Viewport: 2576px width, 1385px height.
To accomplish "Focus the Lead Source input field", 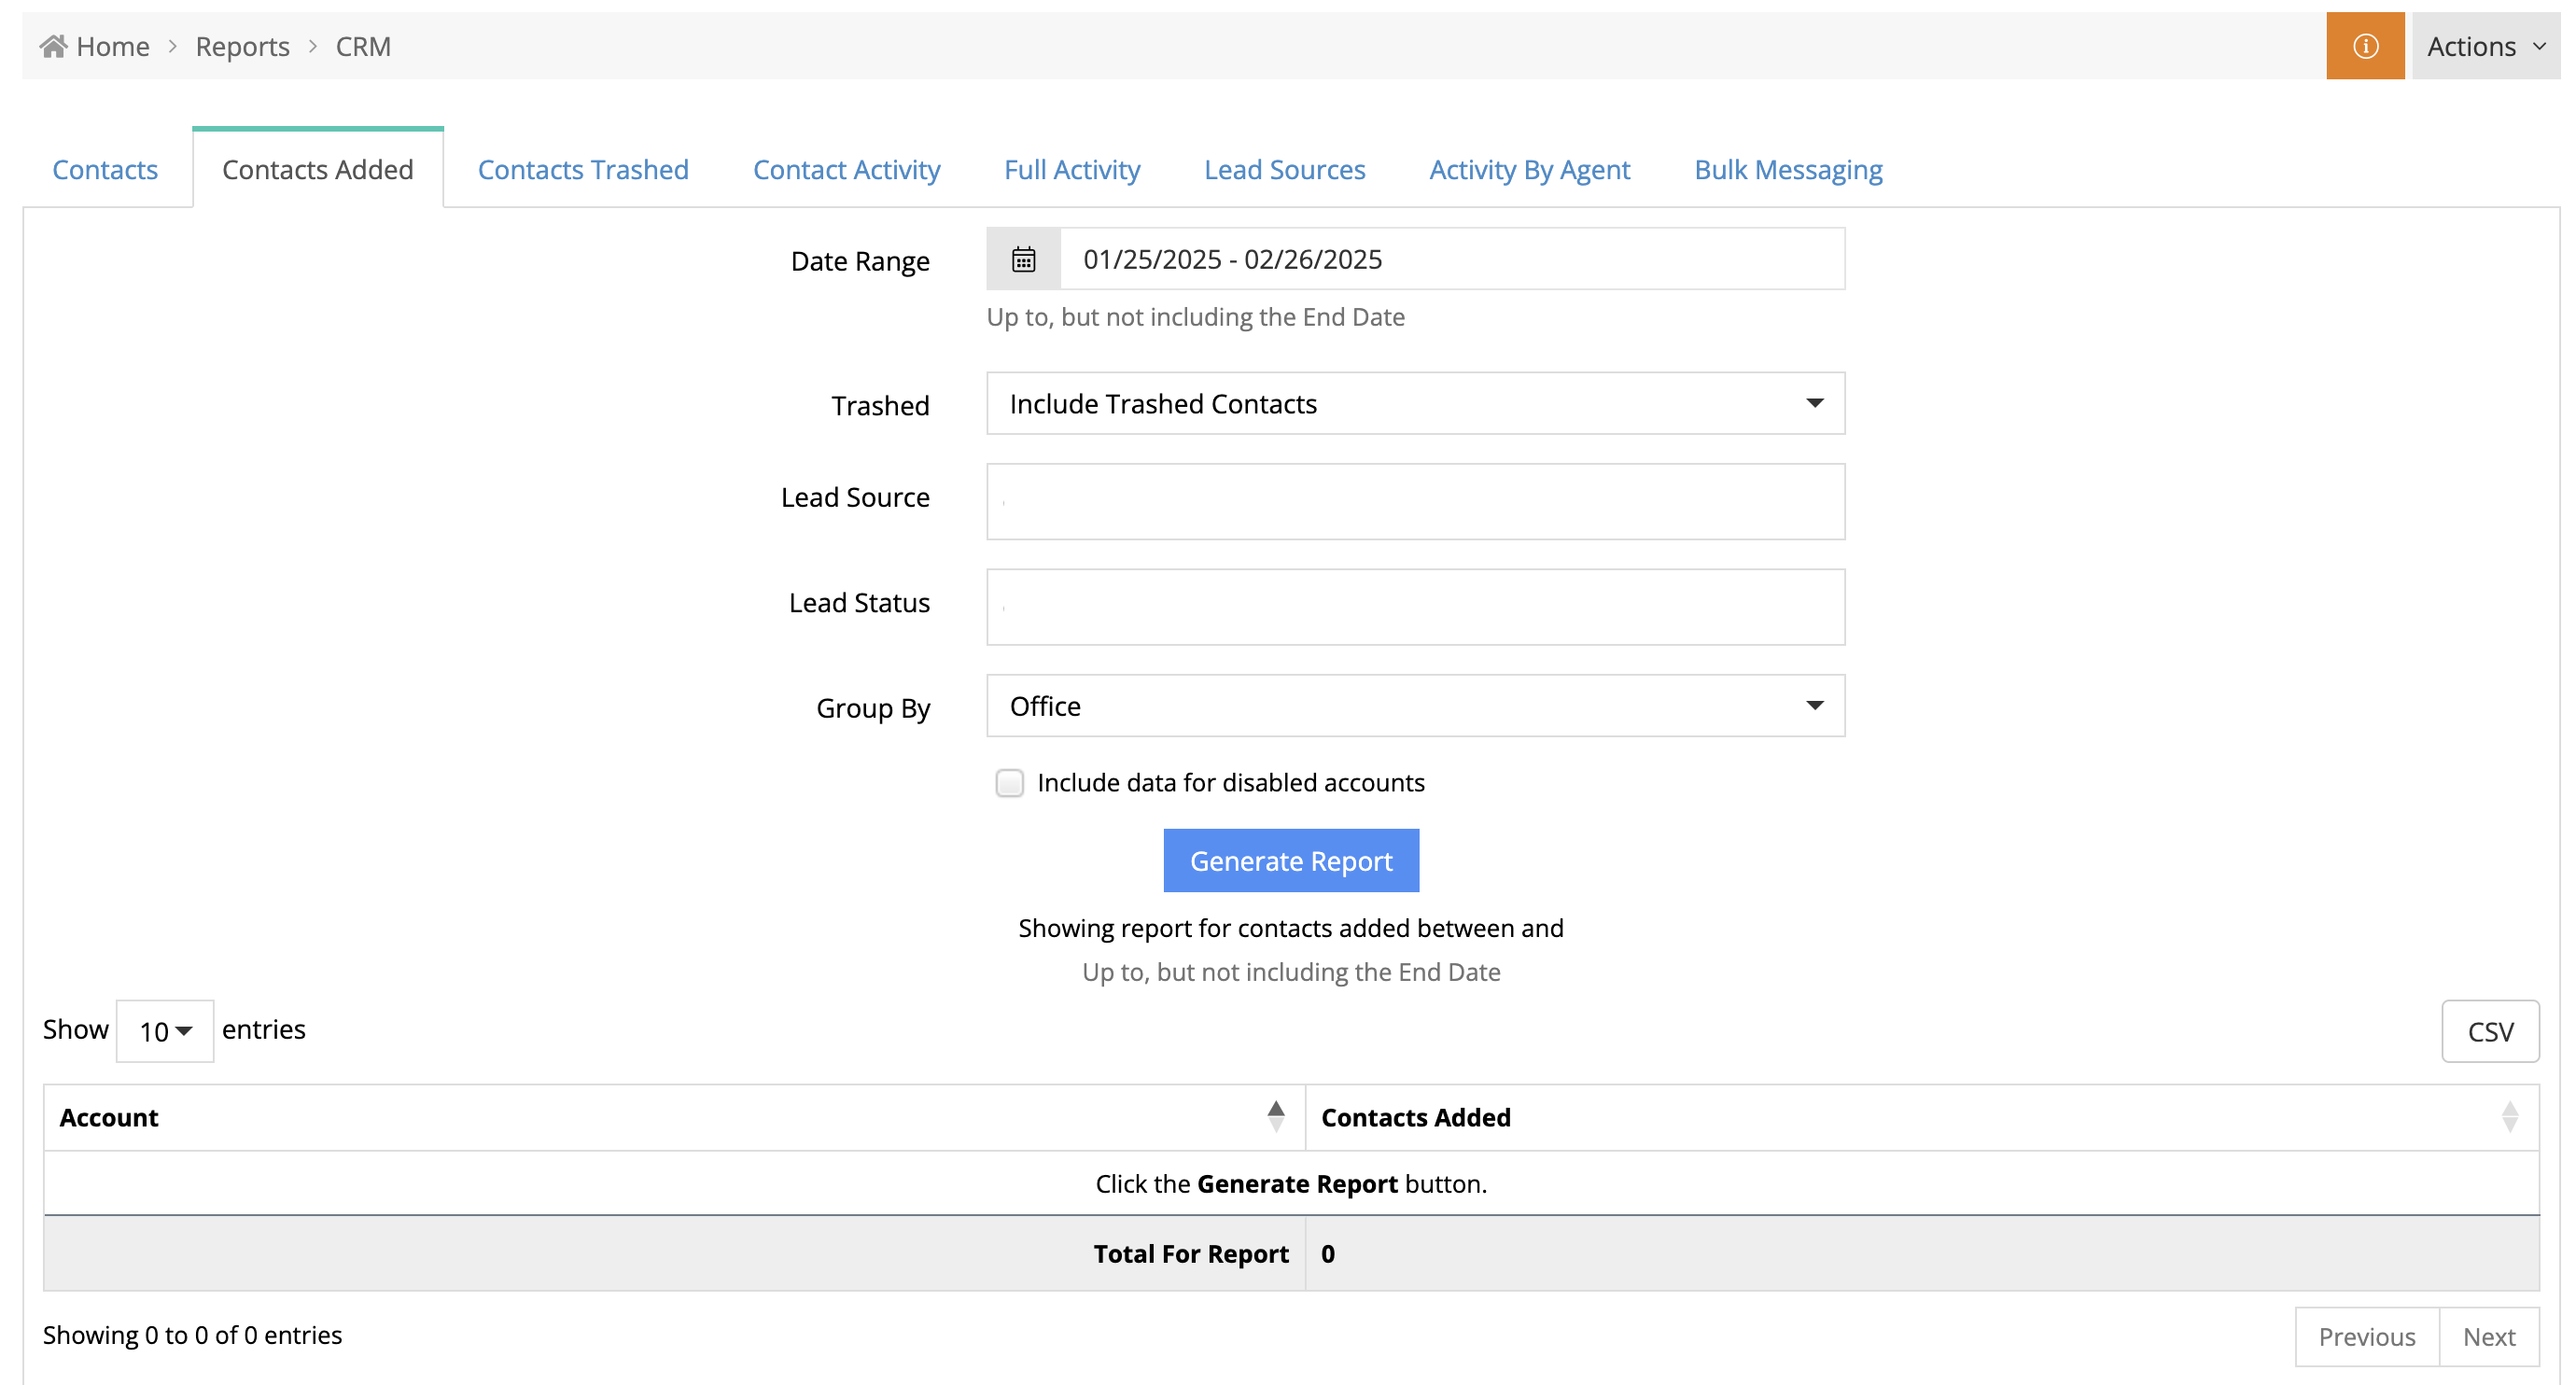I will [x=1414, y=501].
